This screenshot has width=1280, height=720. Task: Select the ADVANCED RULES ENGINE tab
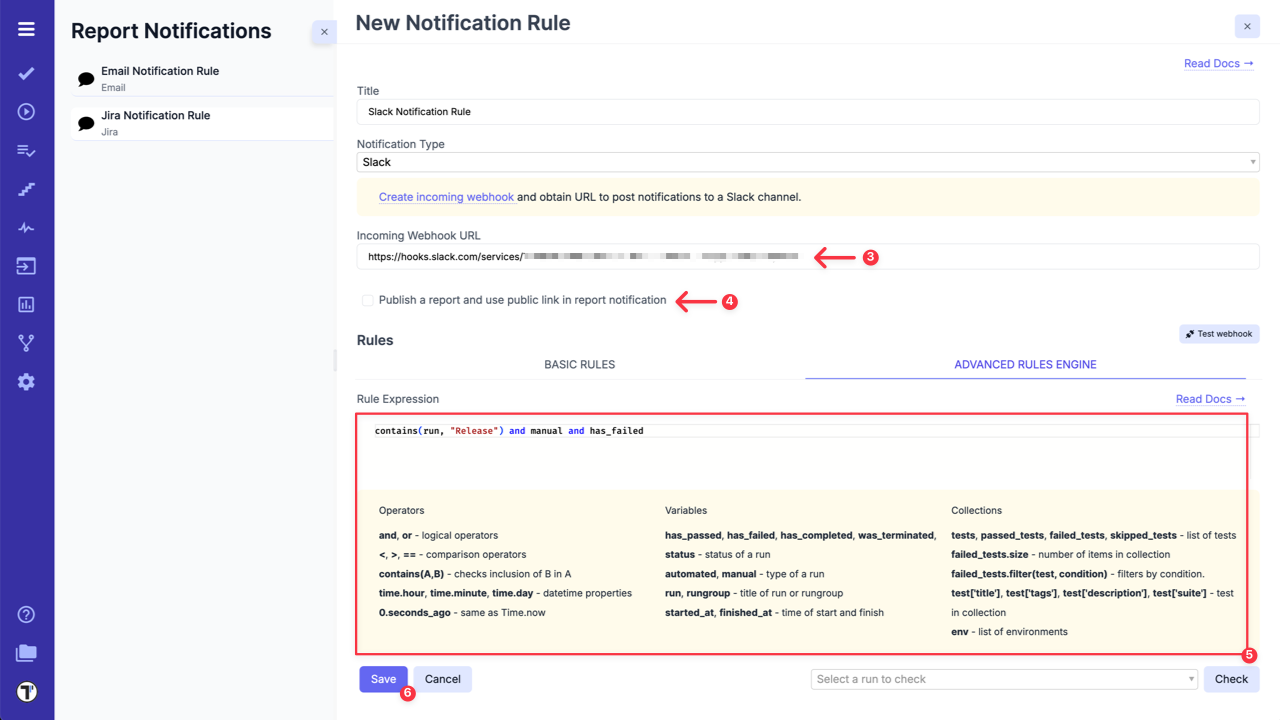click(1025, 364)
